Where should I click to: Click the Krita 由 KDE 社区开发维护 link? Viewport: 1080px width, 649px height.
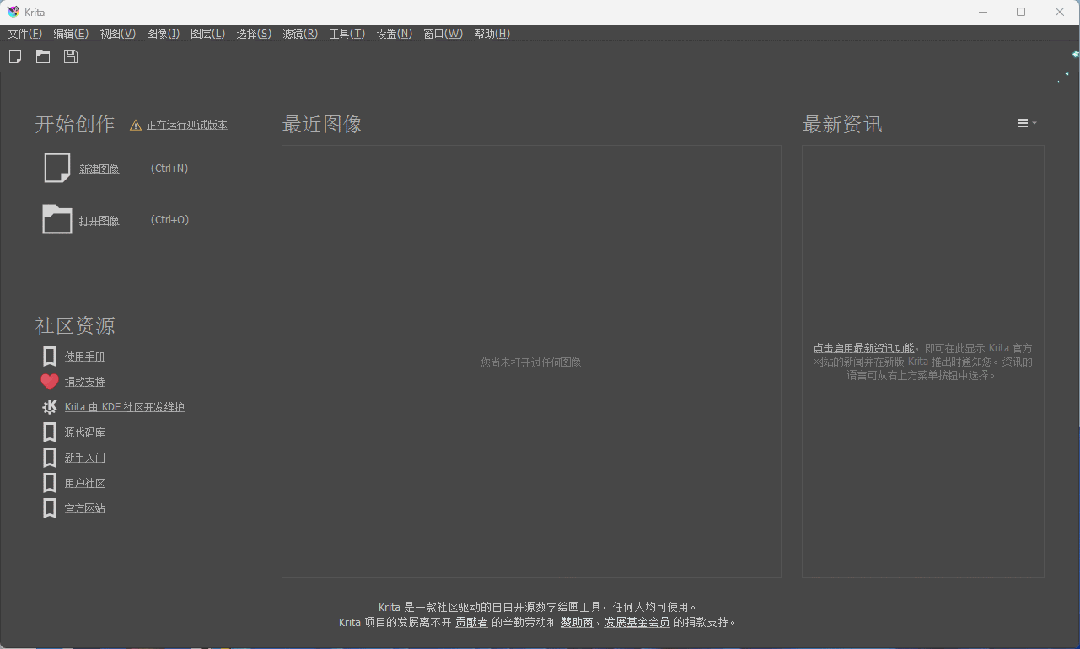(x=125, y=407)
